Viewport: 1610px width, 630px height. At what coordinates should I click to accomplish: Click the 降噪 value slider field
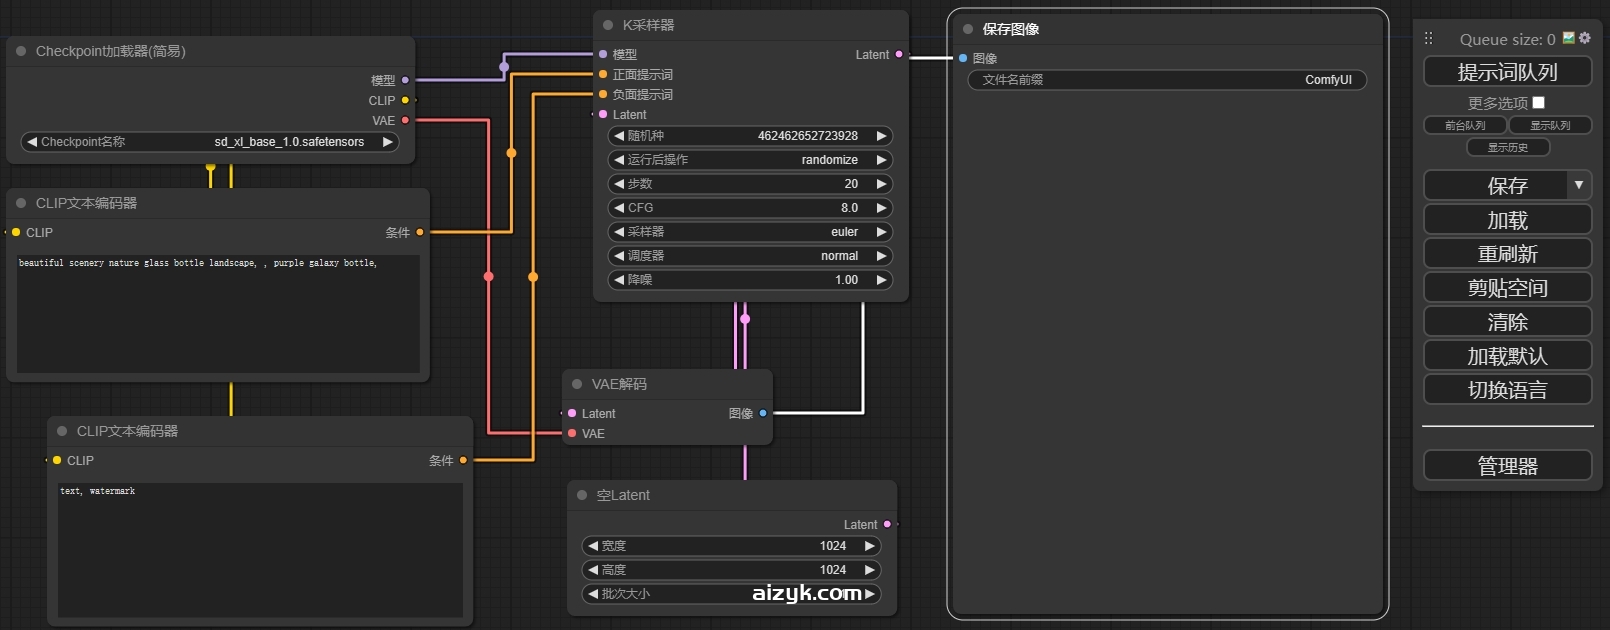point(750,280)
